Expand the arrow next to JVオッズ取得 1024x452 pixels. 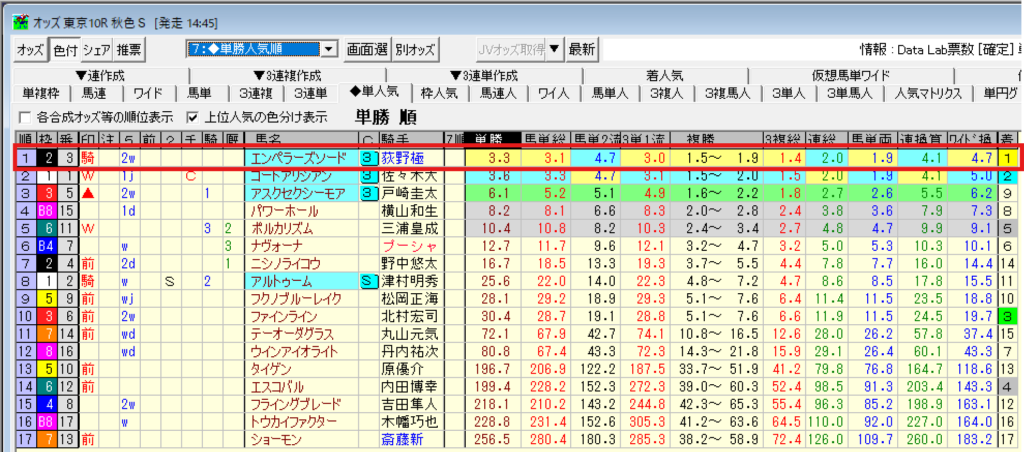555,49
